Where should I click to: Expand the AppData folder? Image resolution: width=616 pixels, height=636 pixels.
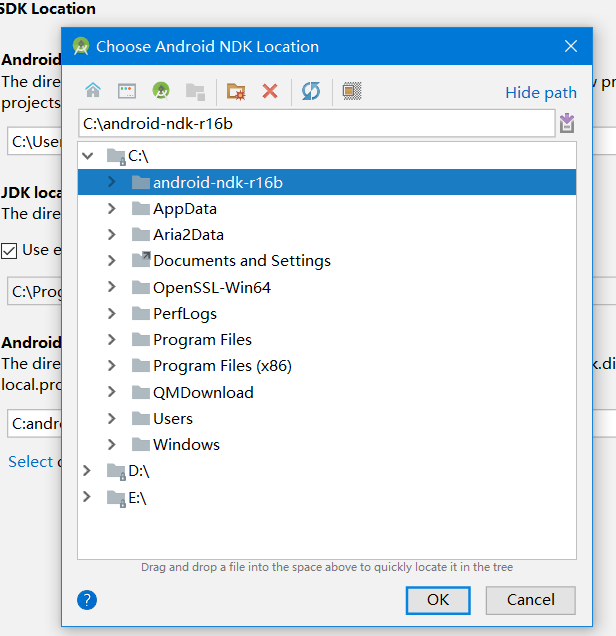[112, 208]
